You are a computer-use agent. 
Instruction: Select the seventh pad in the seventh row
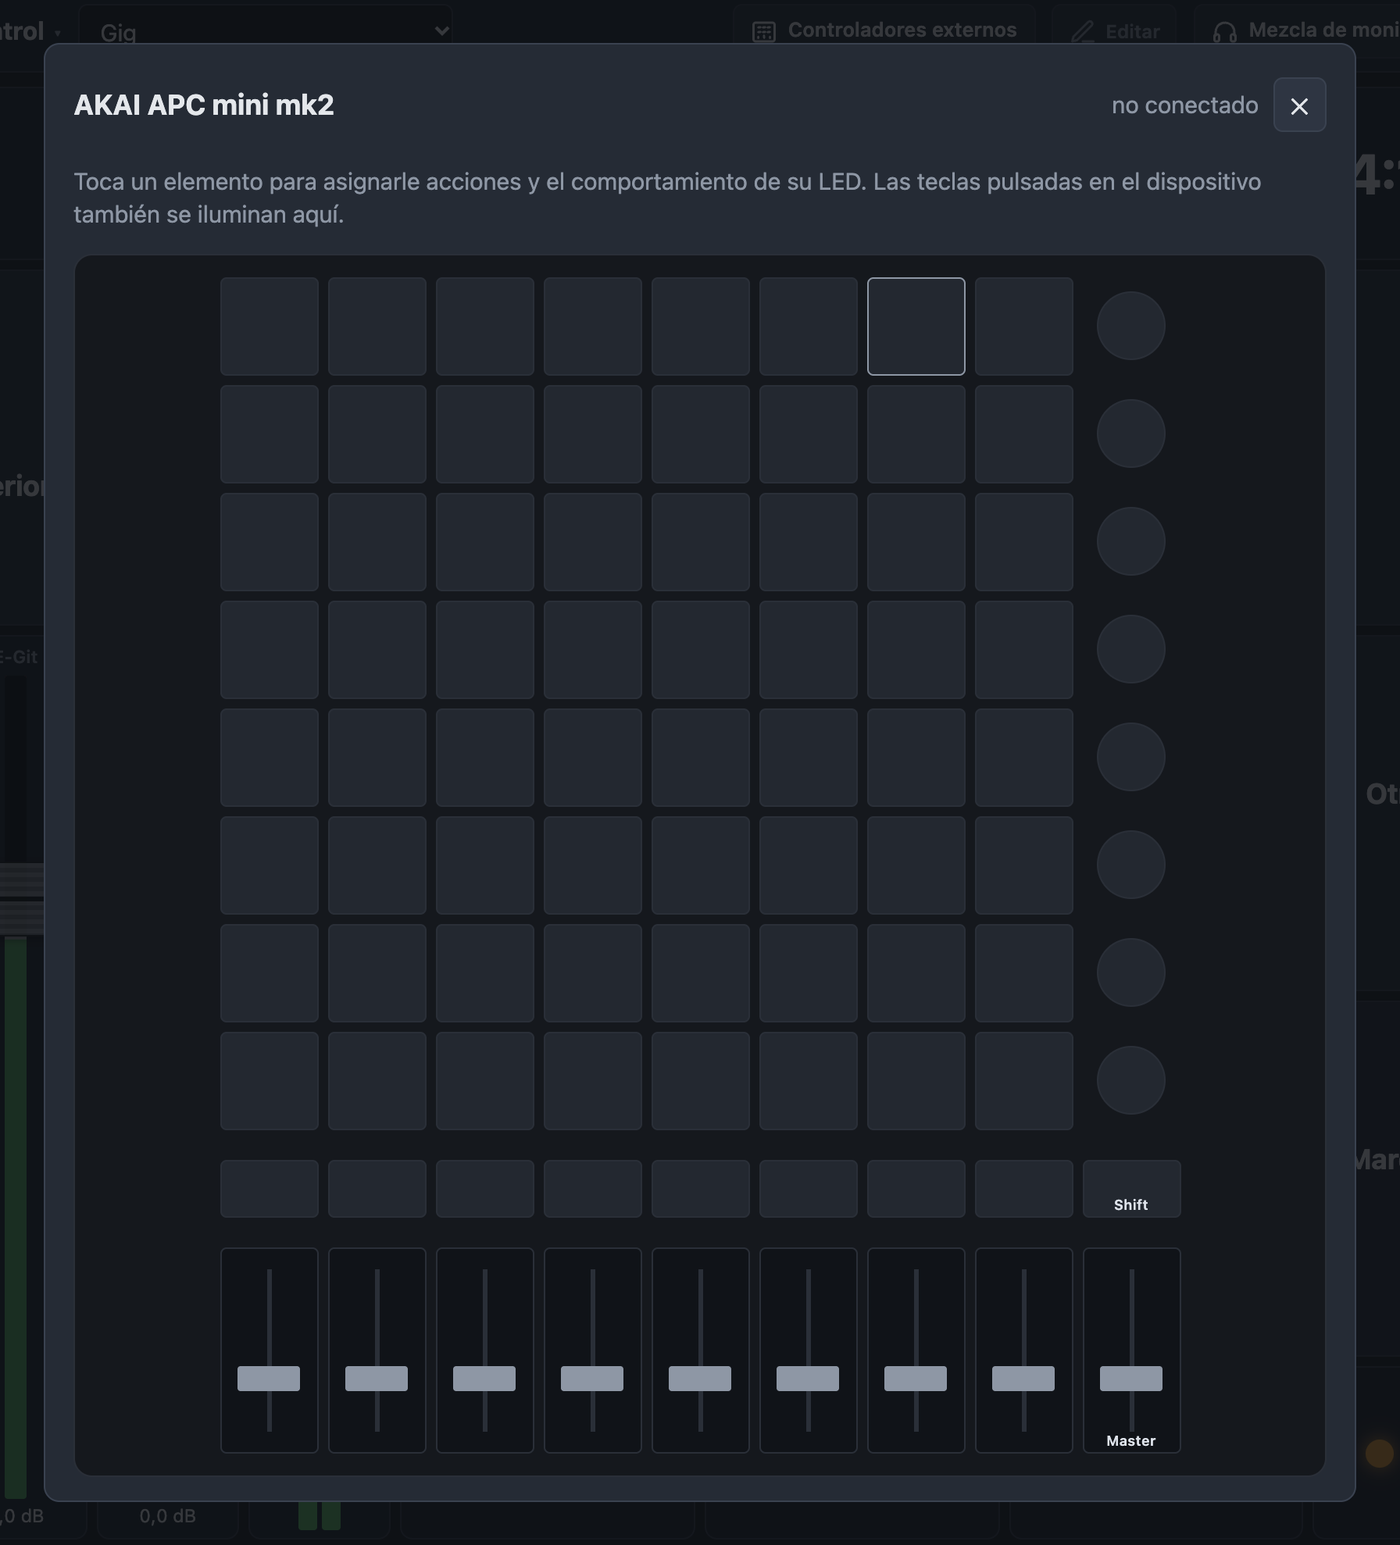pyautogui.click(x=916, y=973)
